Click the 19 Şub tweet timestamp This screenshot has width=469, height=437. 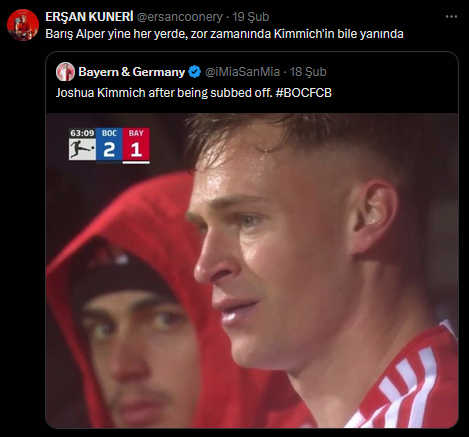click(x=251, y=17)
